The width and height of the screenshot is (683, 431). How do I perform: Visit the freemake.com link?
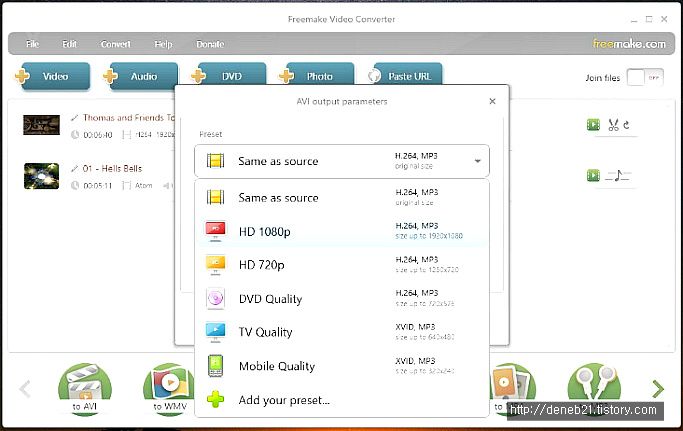[629, 44]
